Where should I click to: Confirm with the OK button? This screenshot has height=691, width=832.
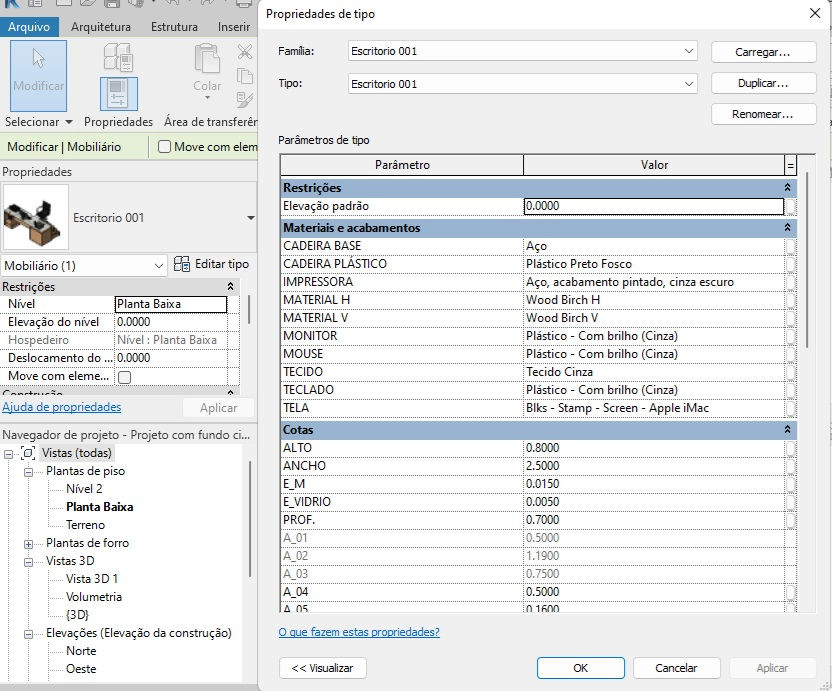coord(580,668)
